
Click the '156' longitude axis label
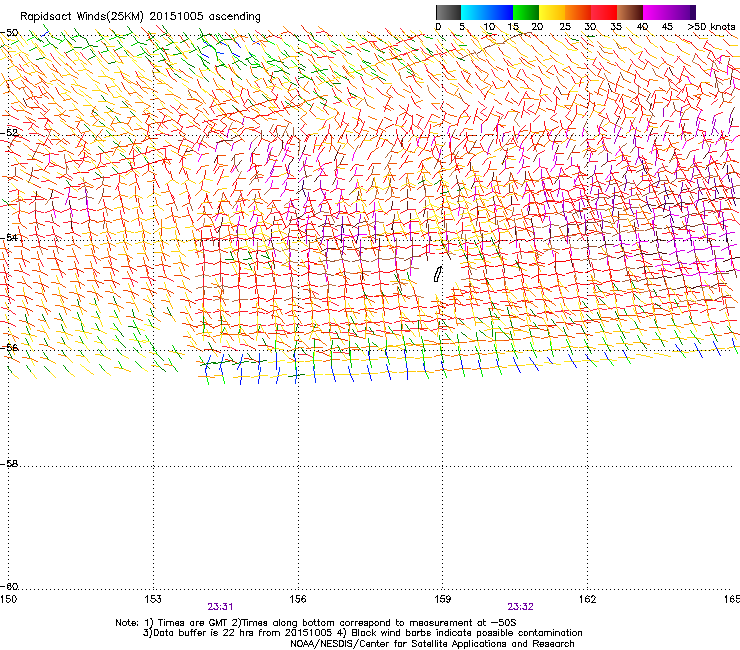[x=298, y=599]
